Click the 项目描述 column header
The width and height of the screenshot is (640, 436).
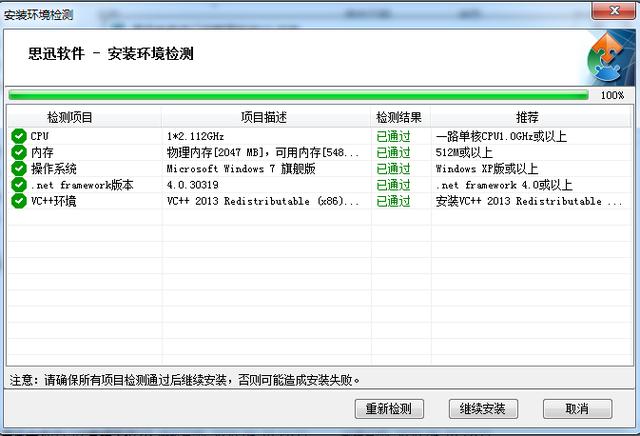pyautogui.click(x=266, y=118)
